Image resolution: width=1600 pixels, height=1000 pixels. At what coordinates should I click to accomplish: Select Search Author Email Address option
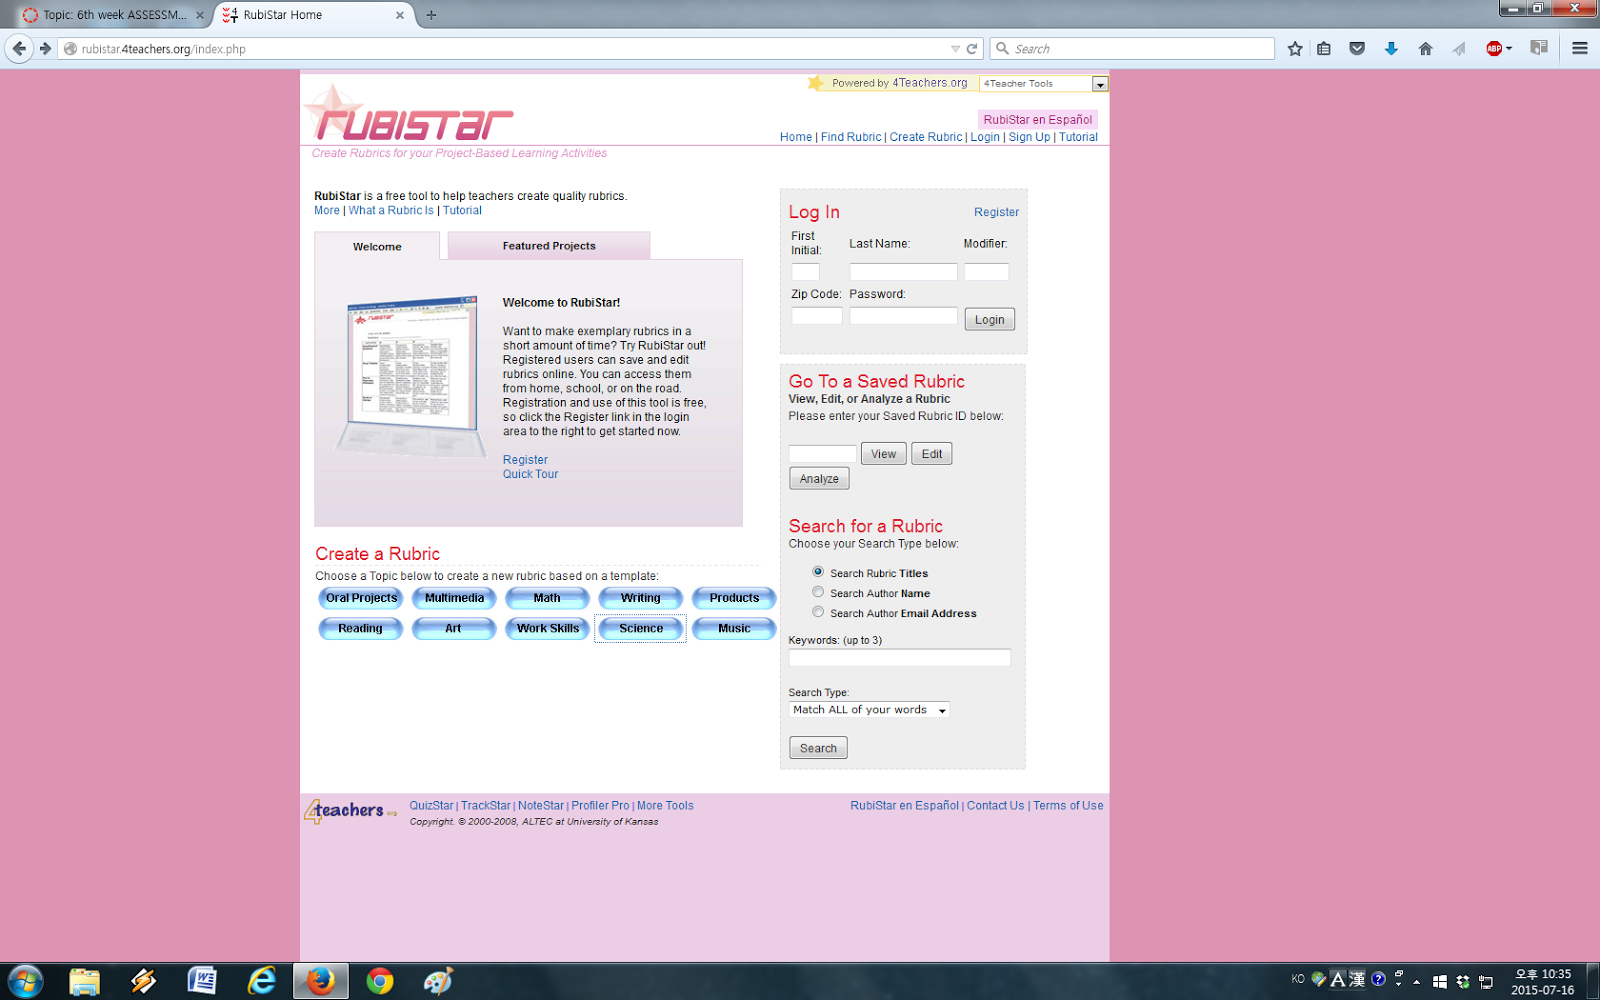click(818, 612)
